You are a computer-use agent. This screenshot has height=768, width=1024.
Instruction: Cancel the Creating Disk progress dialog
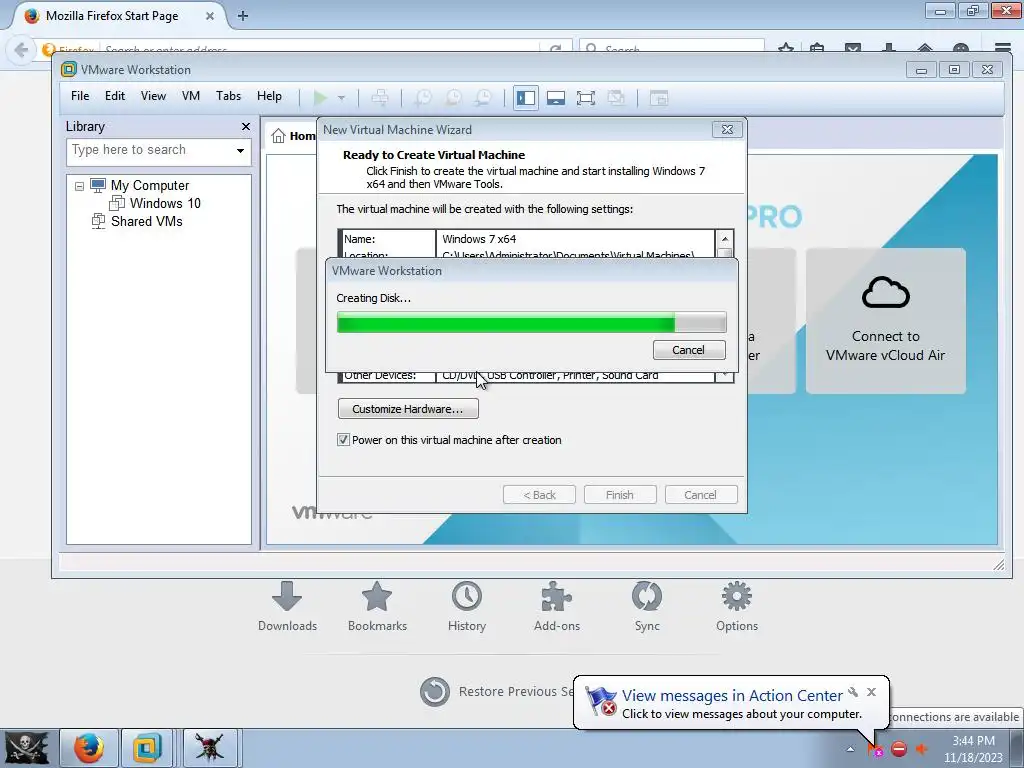pos(689,350)
